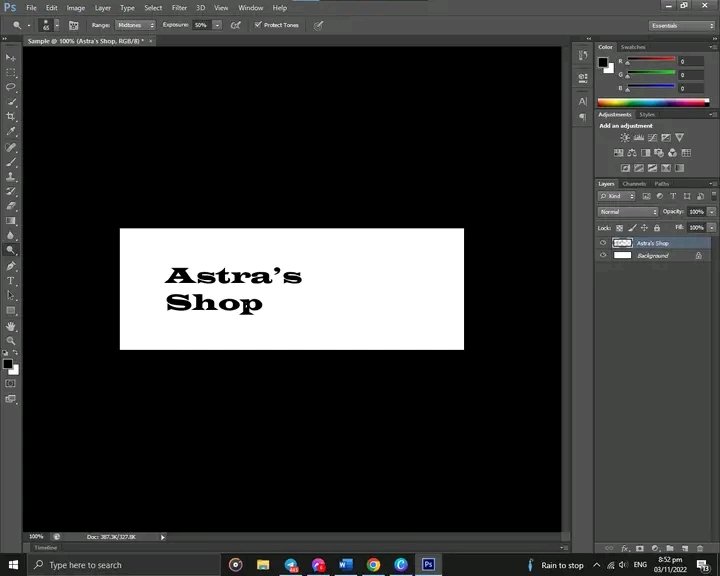Click the layer style fx icon
The height and width of the screenshot is (576, 720).
pyautogui.click(x=625, y=548)
